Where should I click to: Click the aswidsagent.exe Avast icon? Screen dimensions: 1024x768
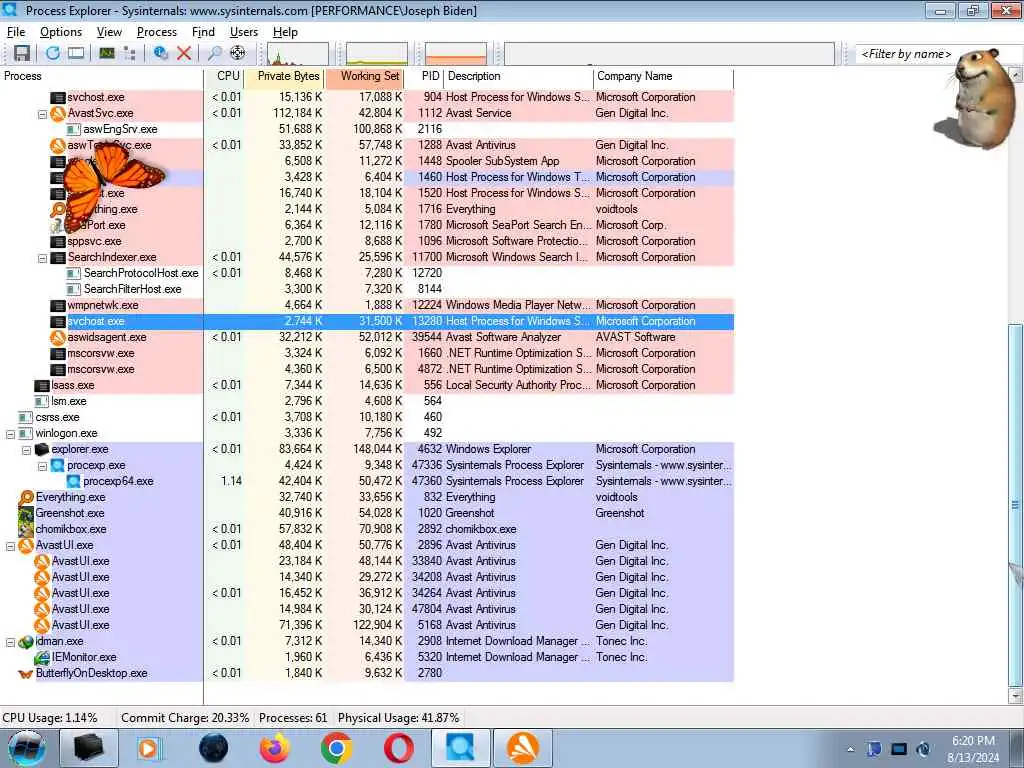(58, 338)
